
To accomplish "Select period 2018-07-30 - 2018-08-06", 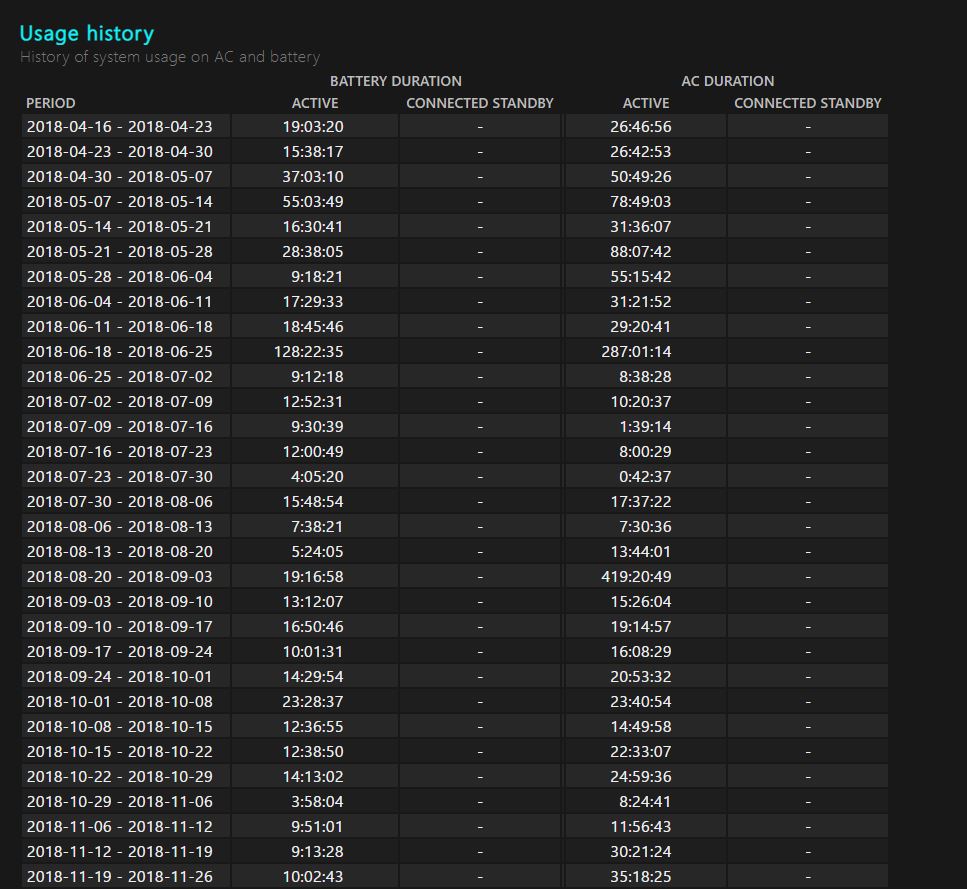I will click(x=120, y=501).
